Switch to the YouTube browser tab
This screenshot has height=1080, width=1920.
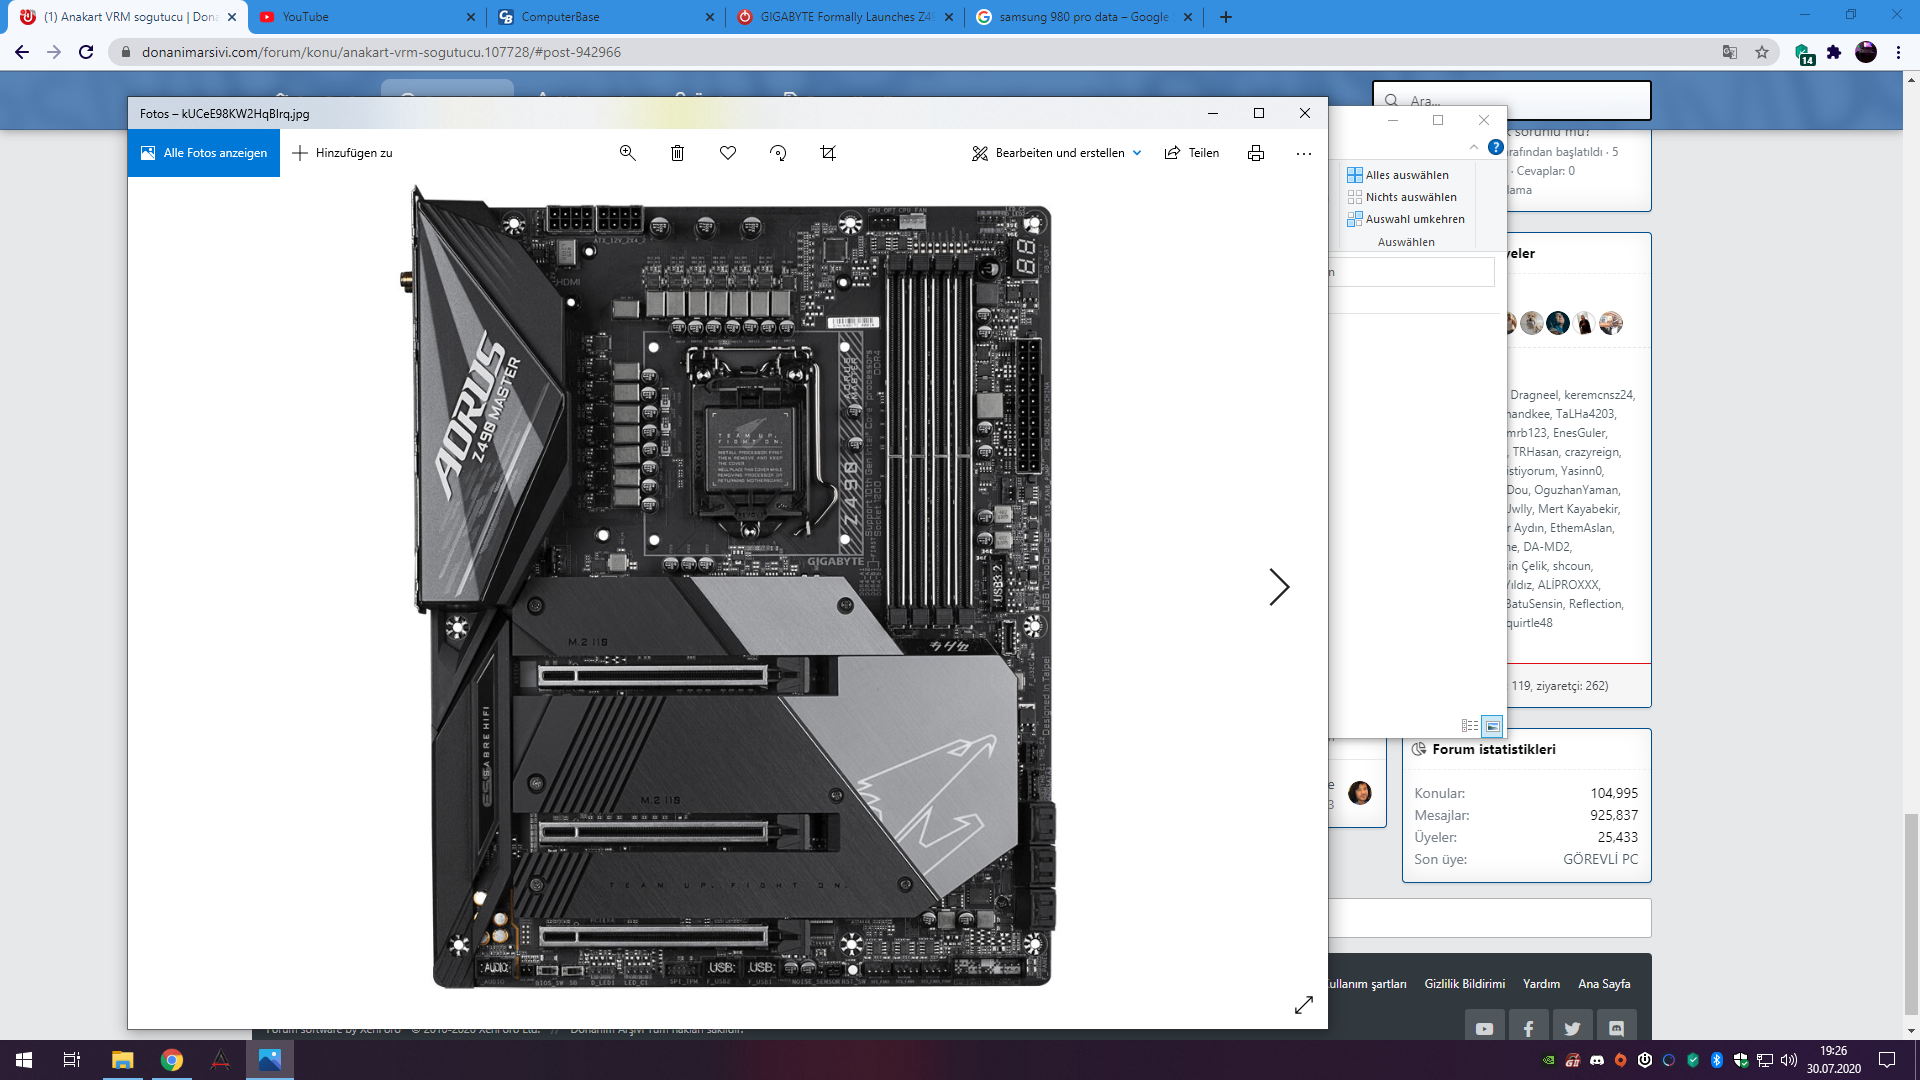(x=305, y=17)
